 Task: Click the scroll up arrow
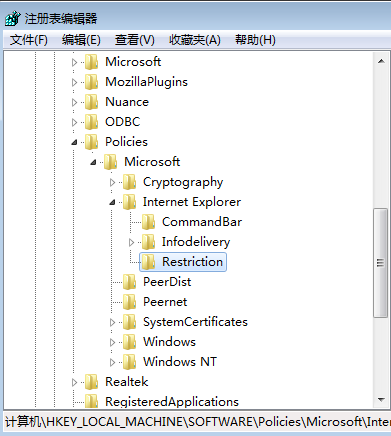[x=381, y=61]
